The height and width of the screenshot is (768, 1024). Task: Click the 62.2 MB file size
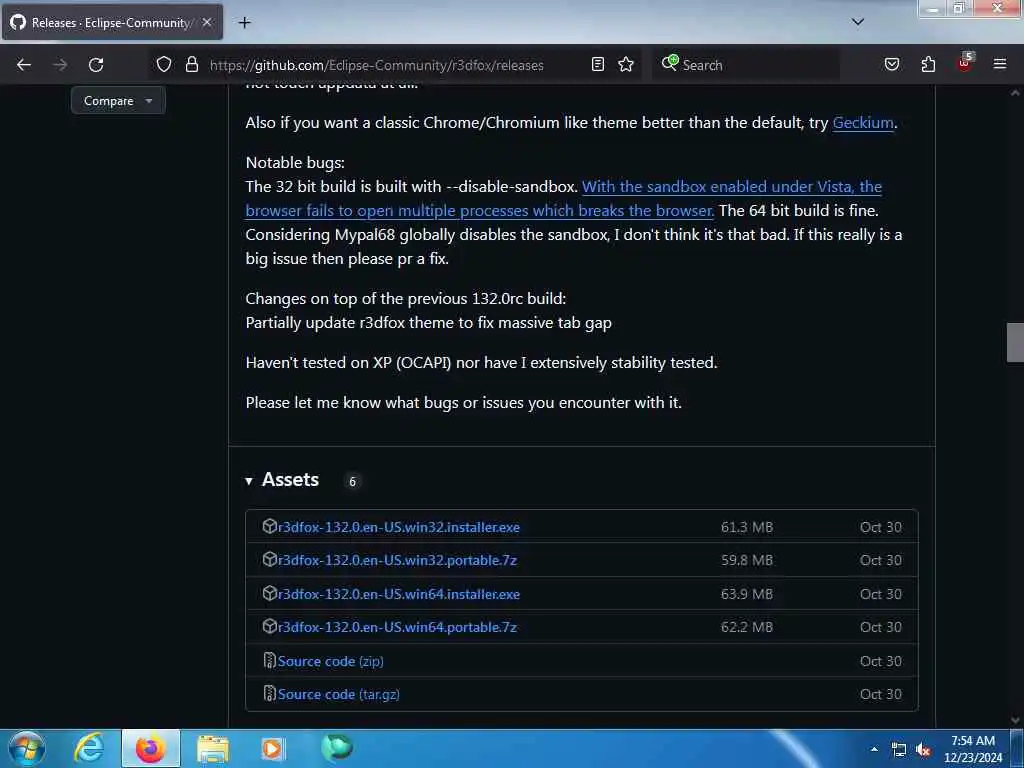tap(747, 627)
